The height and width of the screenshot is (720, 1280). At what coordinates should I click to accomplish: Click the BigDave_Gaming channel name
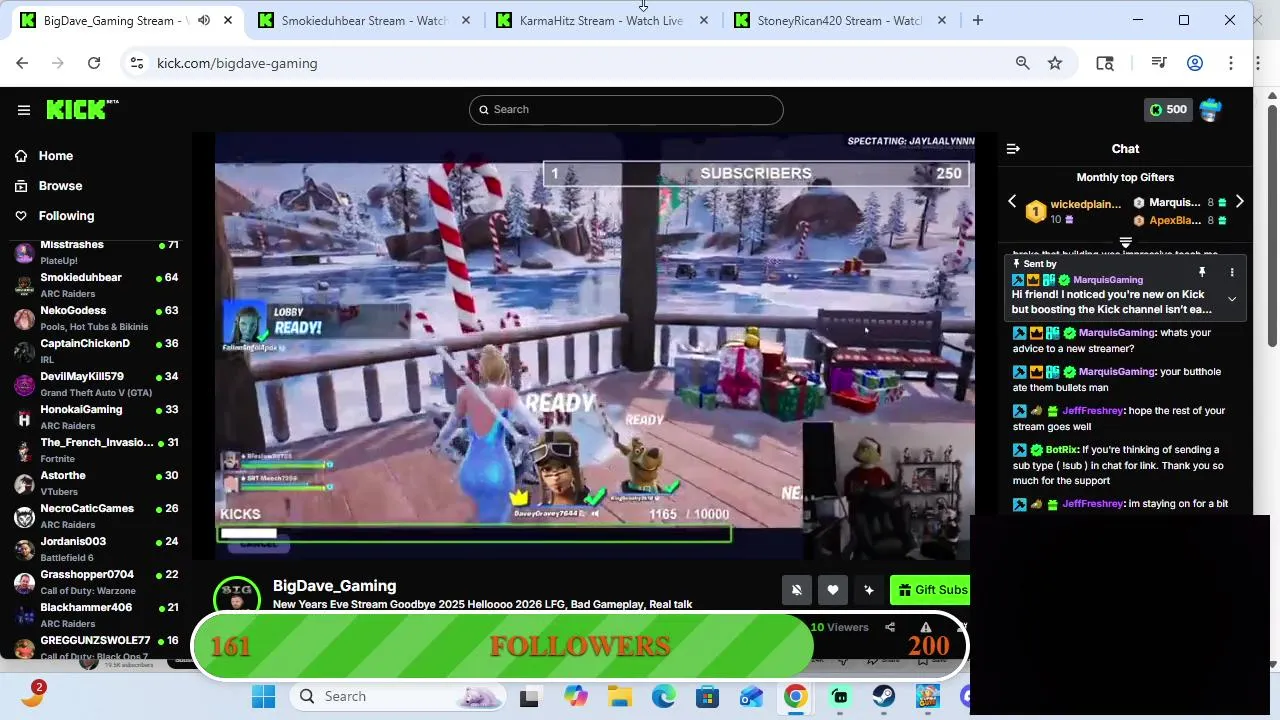334,586
